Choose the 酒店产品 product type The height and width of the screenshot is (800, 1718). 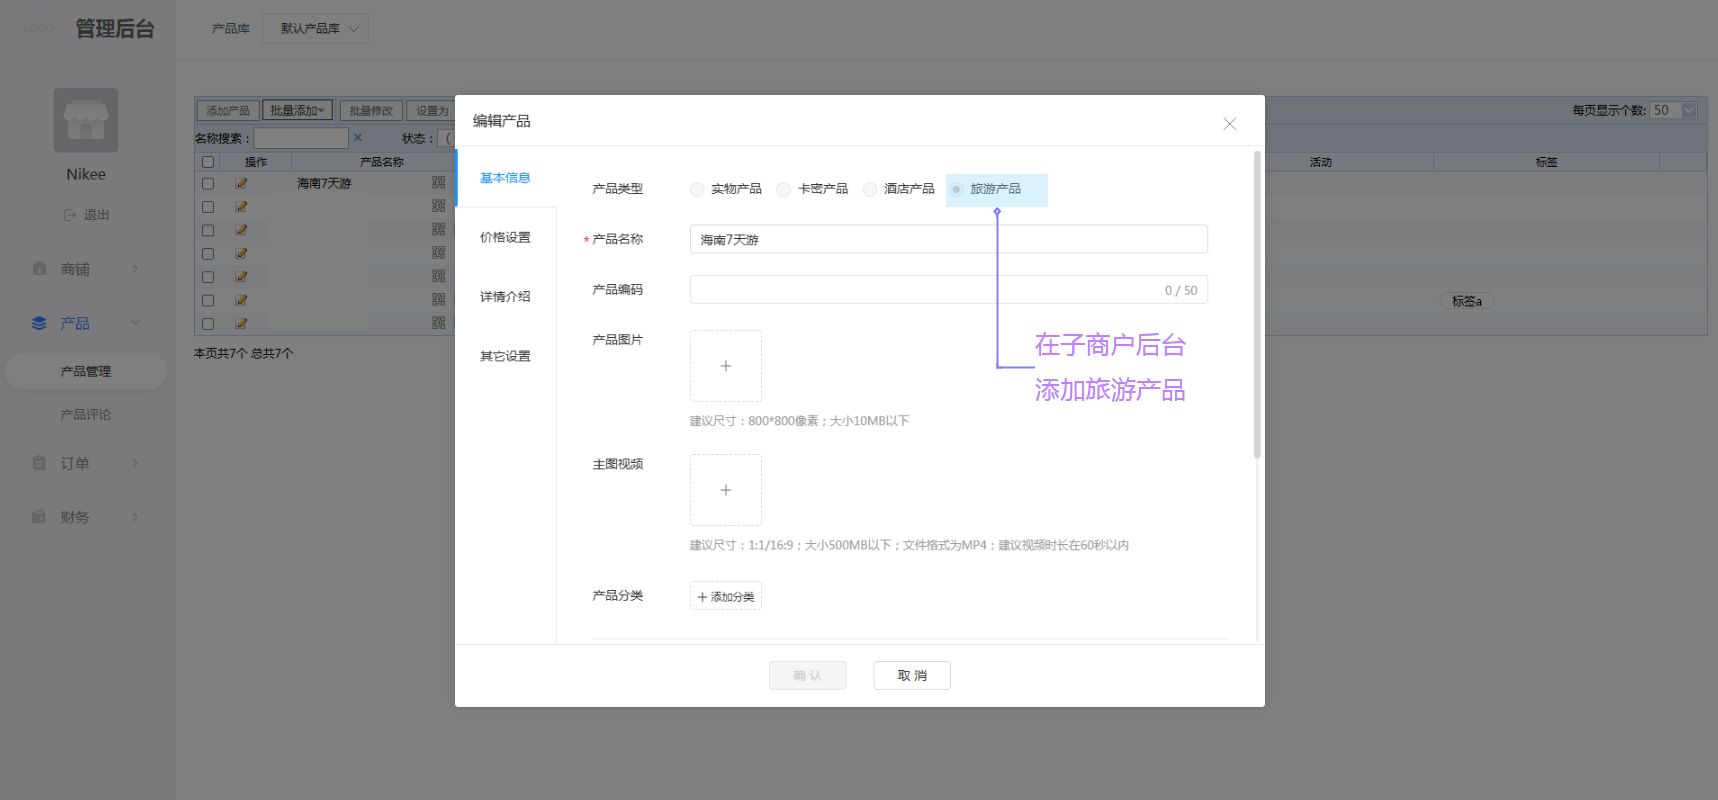870,189
